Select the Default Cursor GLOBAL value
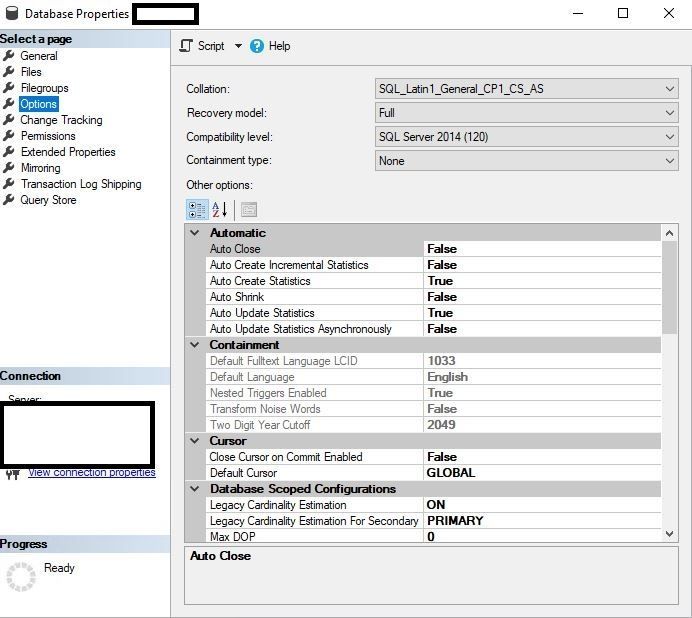The image size is (692, 618). (542, 473)
